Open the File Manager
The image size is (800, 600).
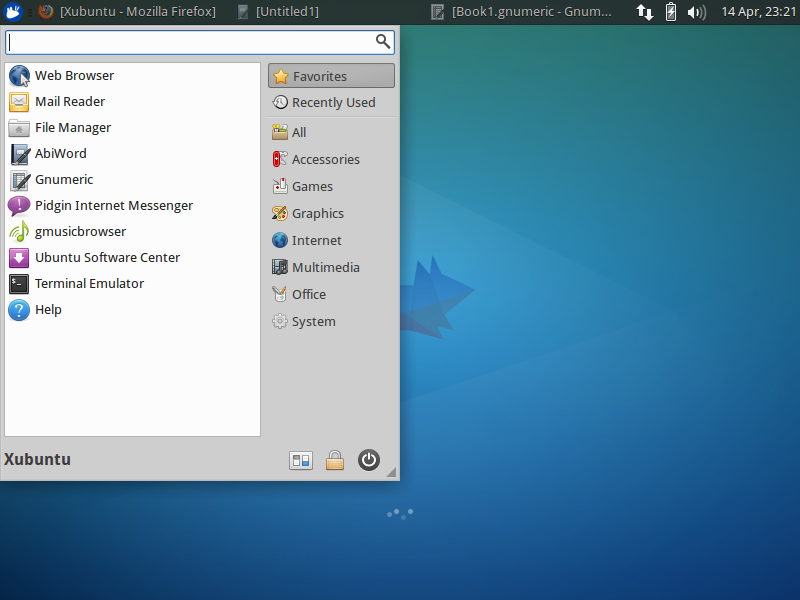coord(71,127)
